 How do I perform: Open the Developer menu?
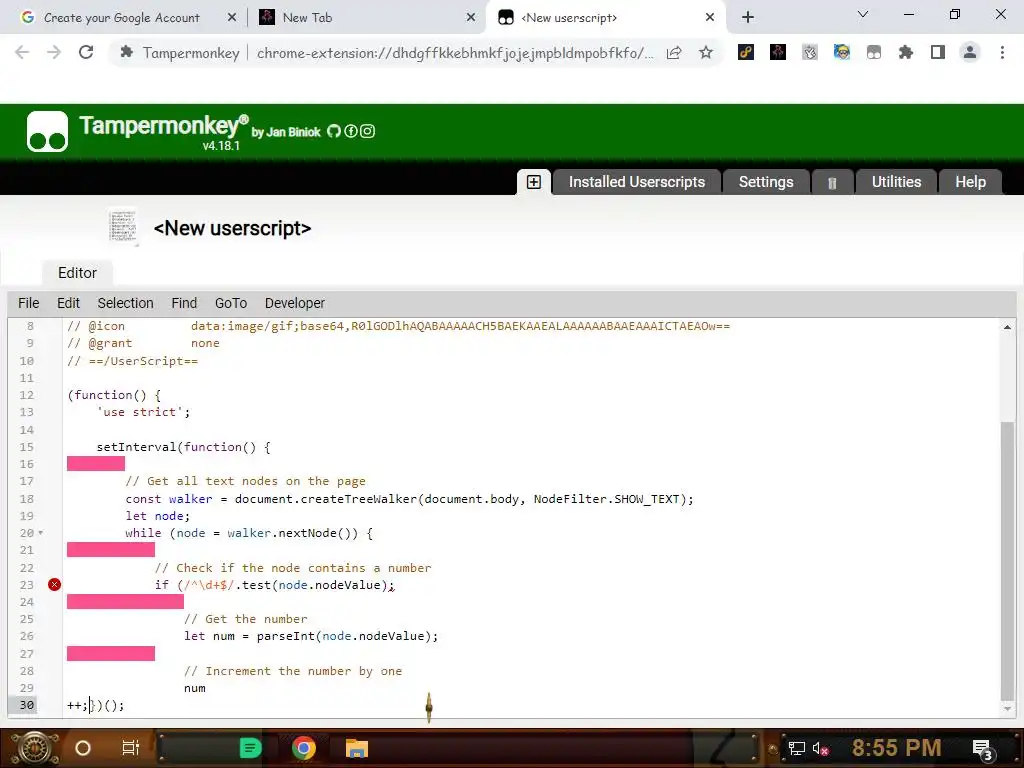295,304
